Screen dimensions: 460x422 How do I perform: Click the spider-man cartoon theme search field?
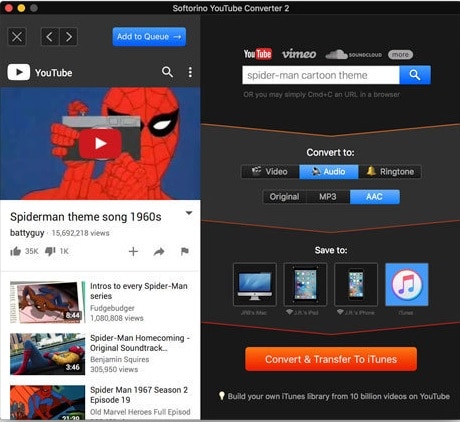(321, 75)
